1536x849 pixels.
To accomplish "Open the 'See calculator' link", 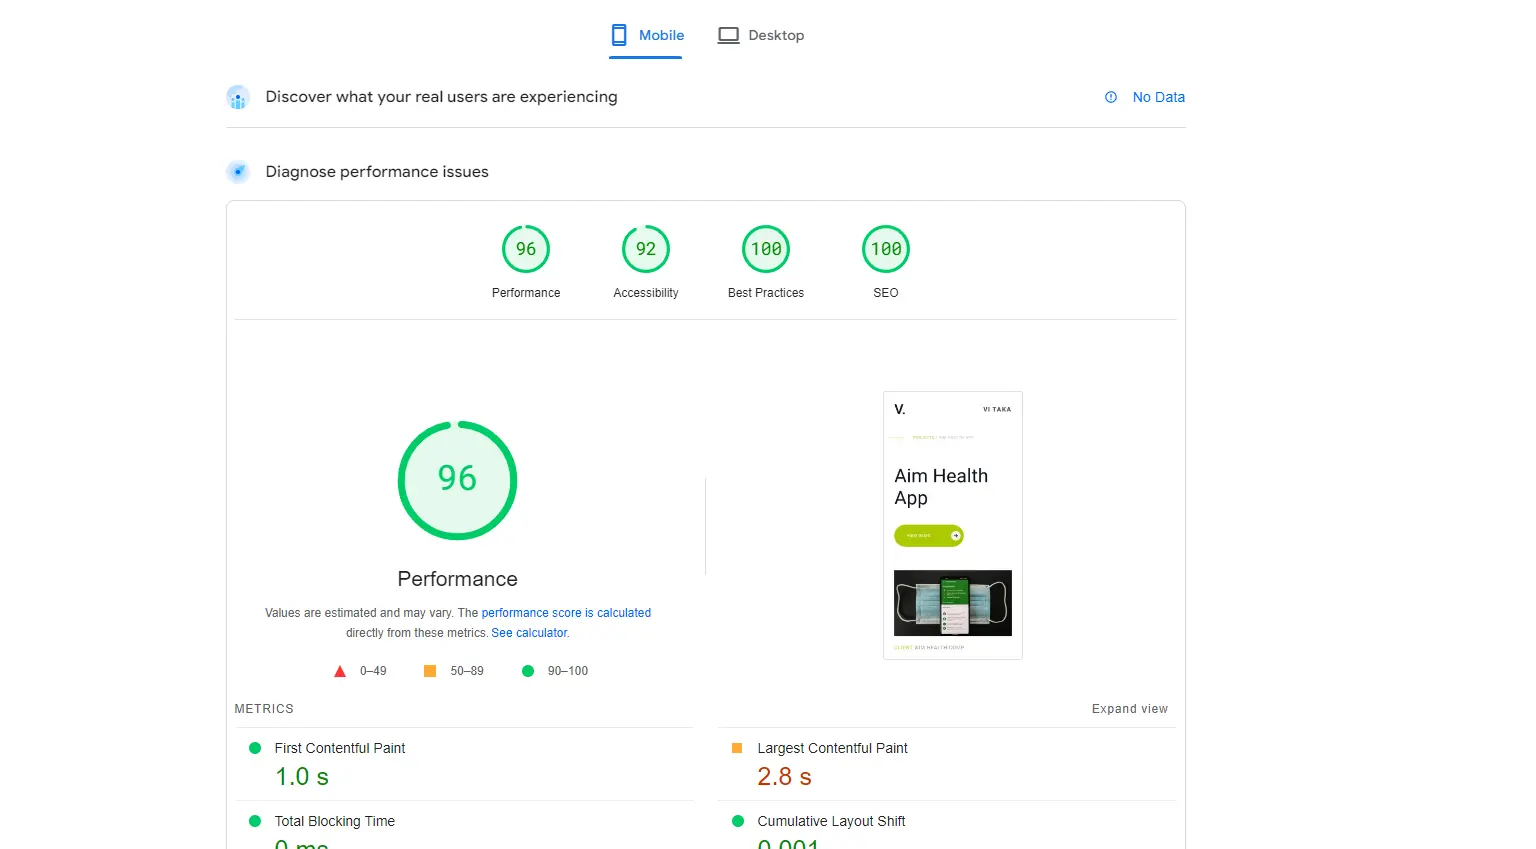I will 529,633.
